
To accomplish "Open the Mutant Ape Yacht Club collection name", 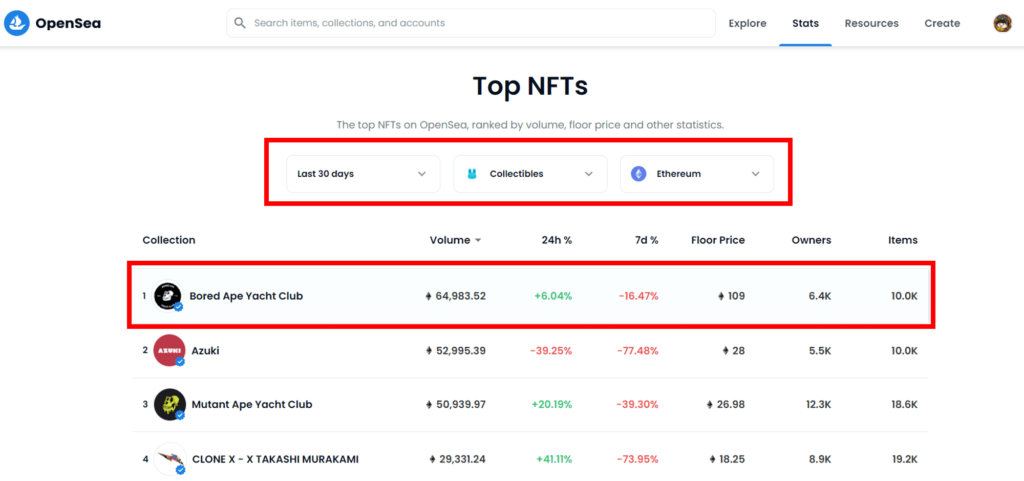I will tap(251, 405).
